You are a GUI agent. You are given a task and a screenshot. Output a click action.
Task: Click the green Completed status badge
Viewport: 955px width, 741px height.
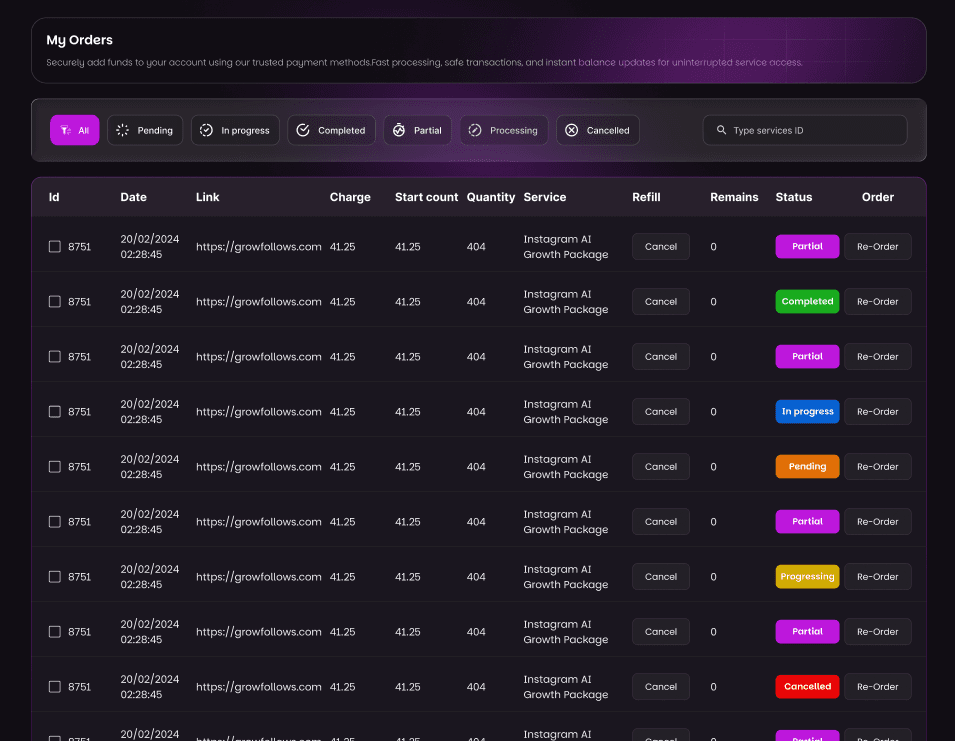(807, 301)
